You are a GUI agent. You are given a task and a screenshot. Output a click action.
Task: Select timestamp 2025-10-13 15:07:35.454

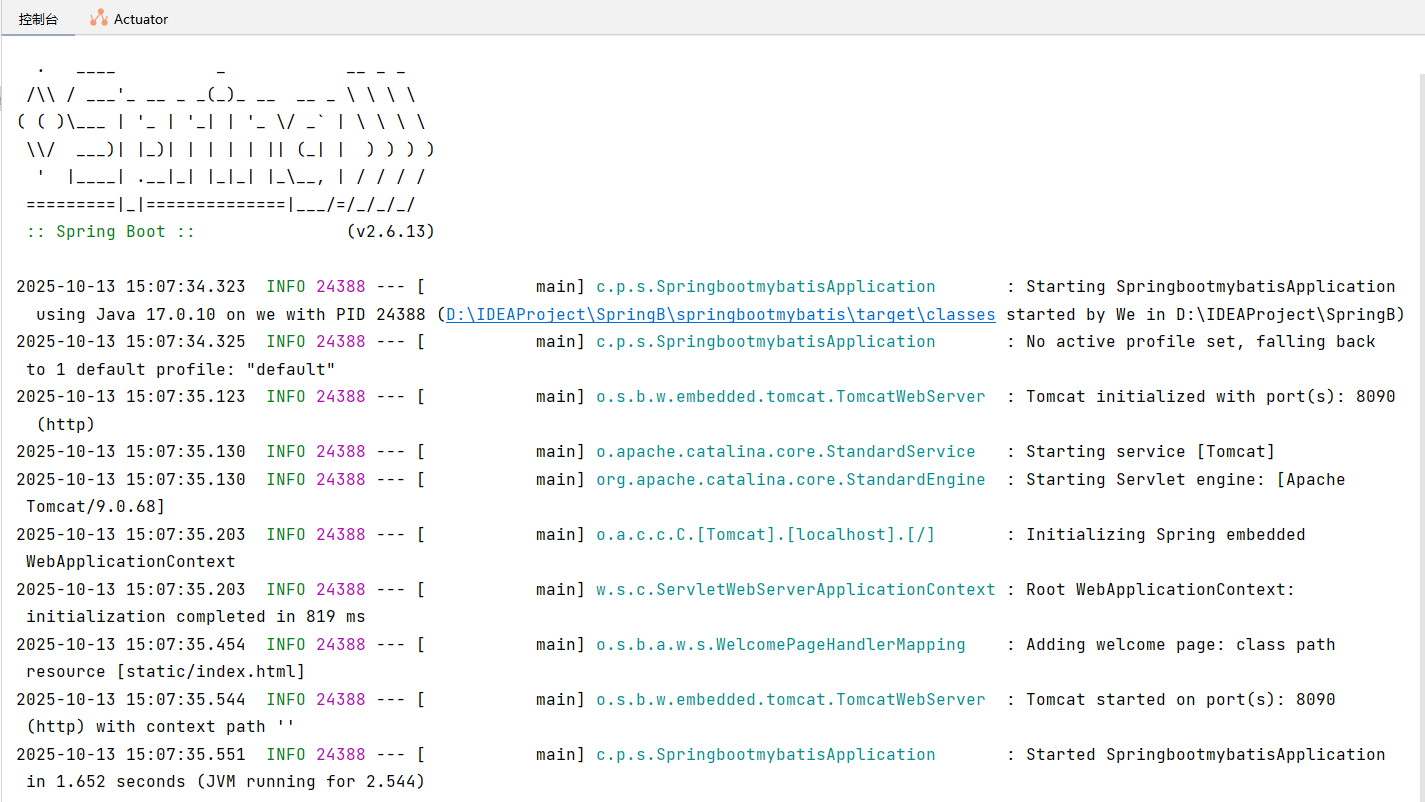[131, 644]
